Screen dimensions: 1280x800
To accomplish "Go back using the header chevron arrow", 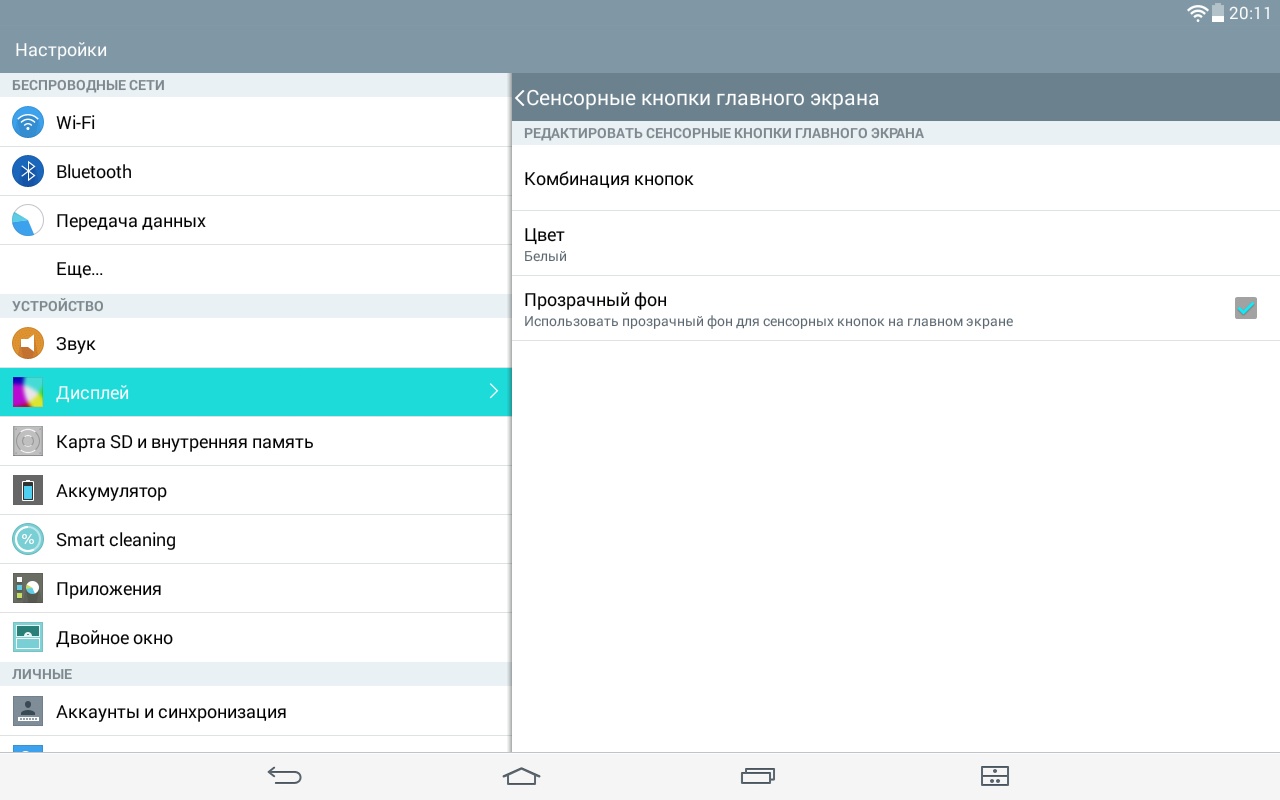I will [x=520, y=98].
